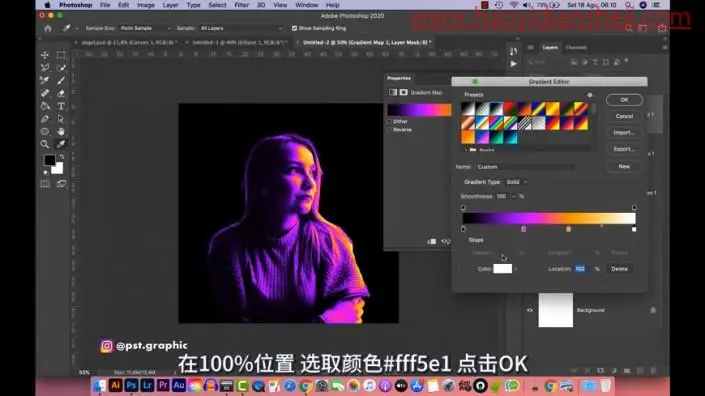Click the clip-to-layer icon in Properties panel
Viewport: 705px width, 396px height.
pyautogui.click(x=432, y=241)
